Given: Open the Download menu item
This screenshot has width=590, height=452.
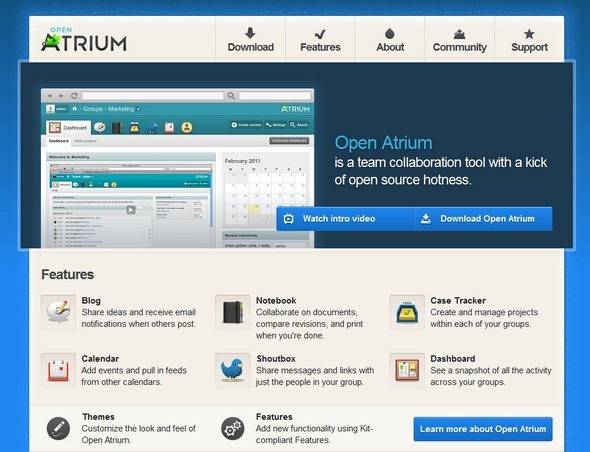Looking at the screenshot, I should coord(251,39).
